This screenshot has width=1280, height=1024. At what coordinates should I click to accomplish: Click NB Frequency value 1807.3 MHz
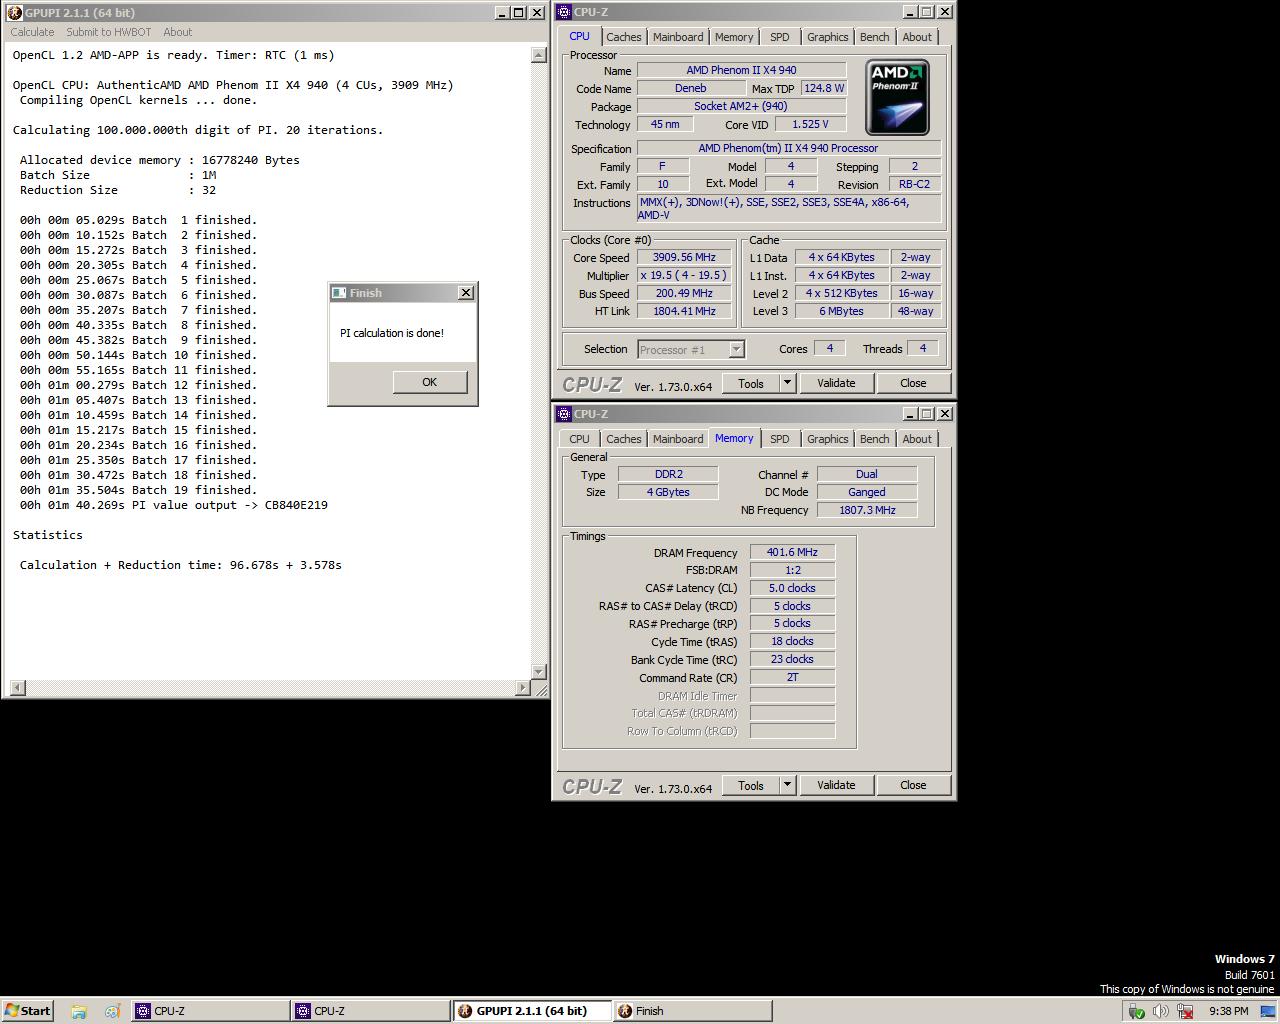point(867,510)
